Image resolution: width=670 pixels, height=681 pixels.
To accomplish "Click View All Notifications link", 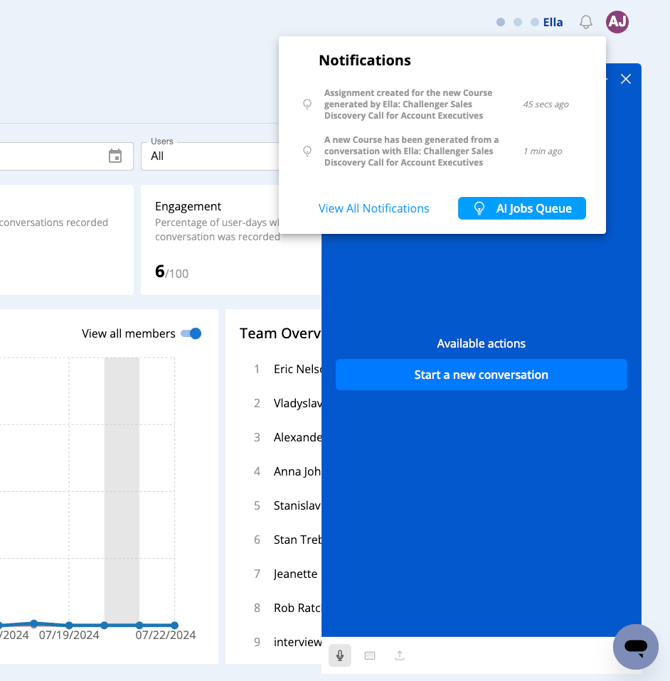I will 373,208.
